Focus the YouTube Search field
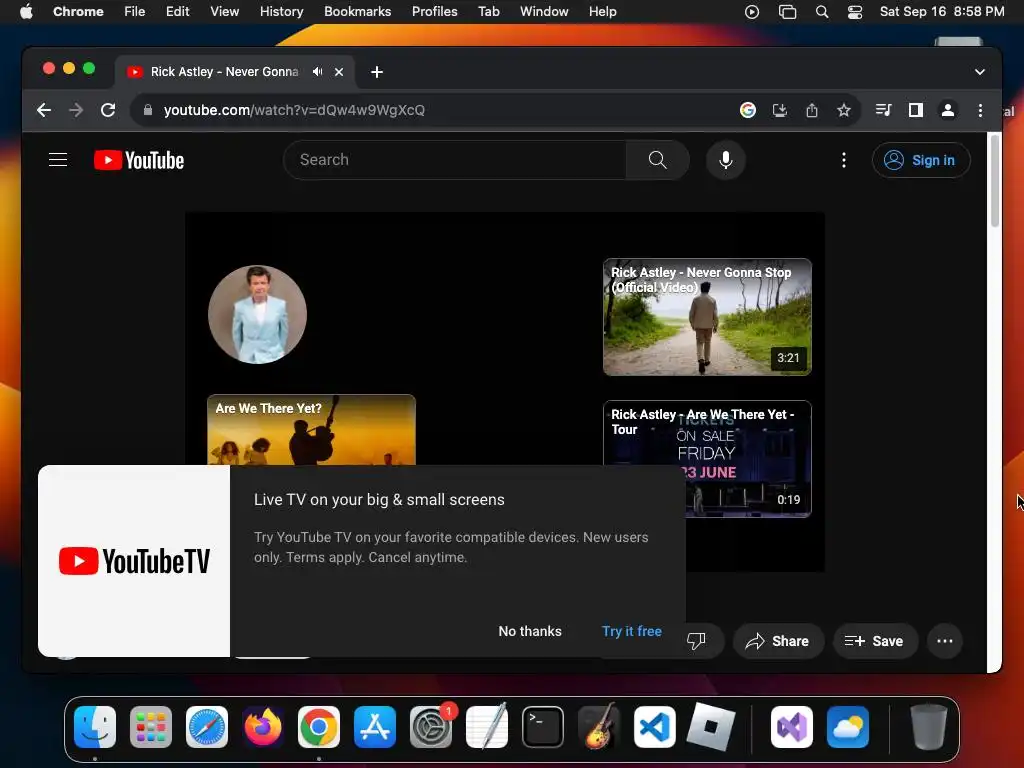This screenshot has height=768, width=1024. 455,160
